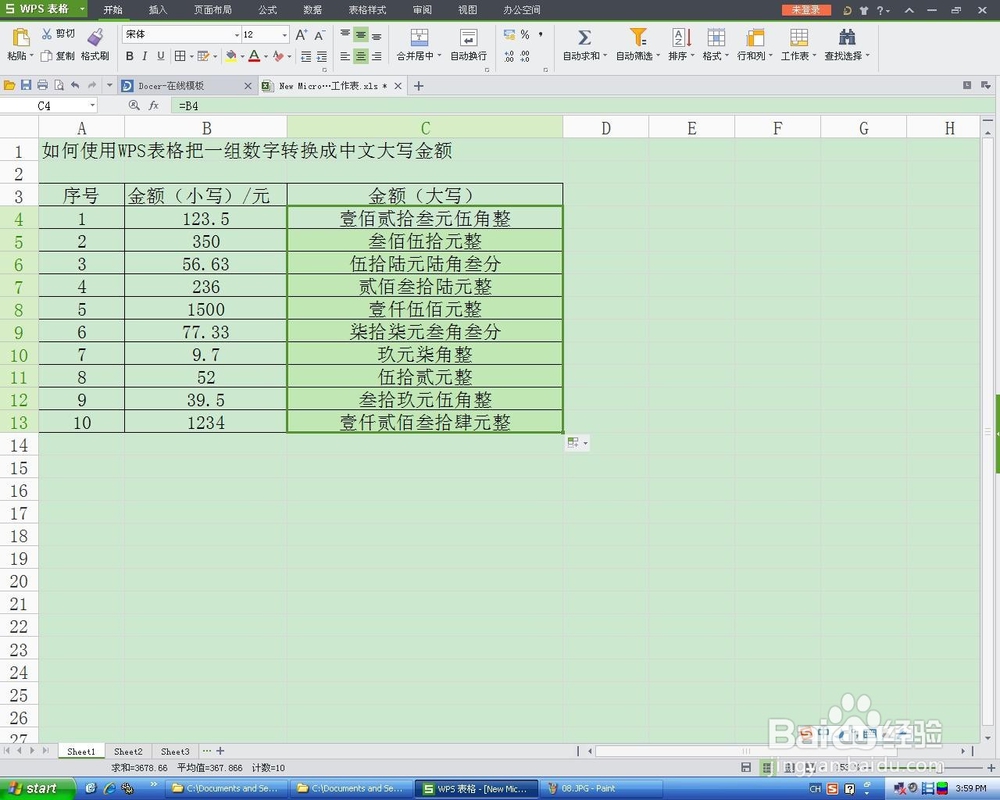Open the font name dropdown showing 宋体
This screenshot has width=1000, height=800.
tap(236, 34)
